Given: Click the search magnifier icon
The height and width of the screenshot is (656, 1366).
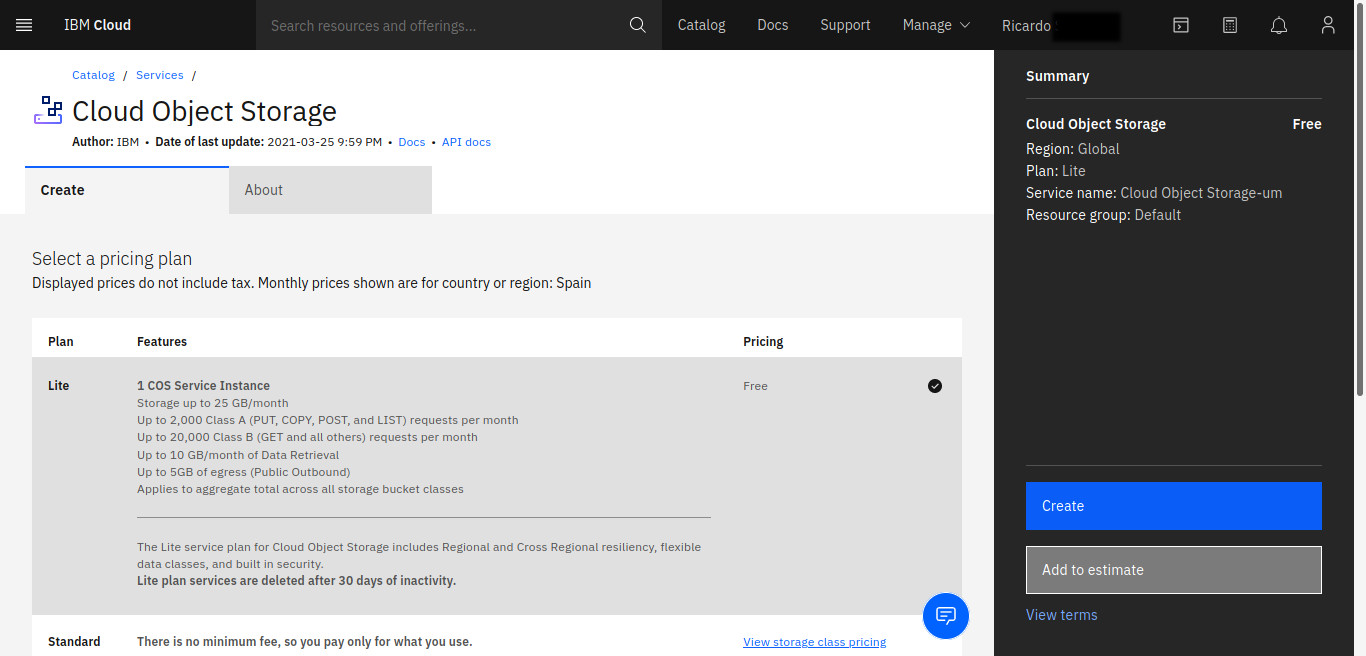Looking at the screenshot, I should [x=637, y=25].
